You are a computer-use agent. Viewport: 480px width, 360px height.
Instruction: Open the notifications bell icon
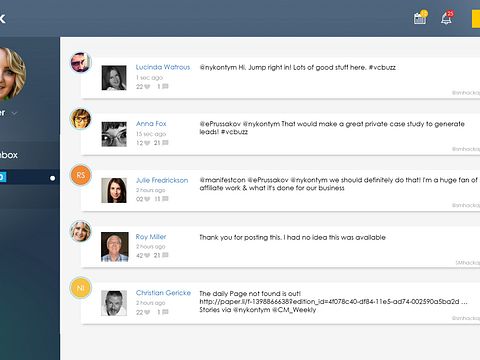pos(446,18)
